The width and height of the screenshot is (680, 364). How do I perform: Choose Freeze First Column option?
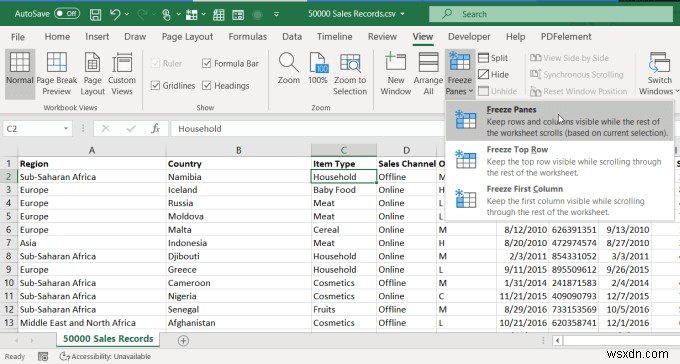click(559, 200)
